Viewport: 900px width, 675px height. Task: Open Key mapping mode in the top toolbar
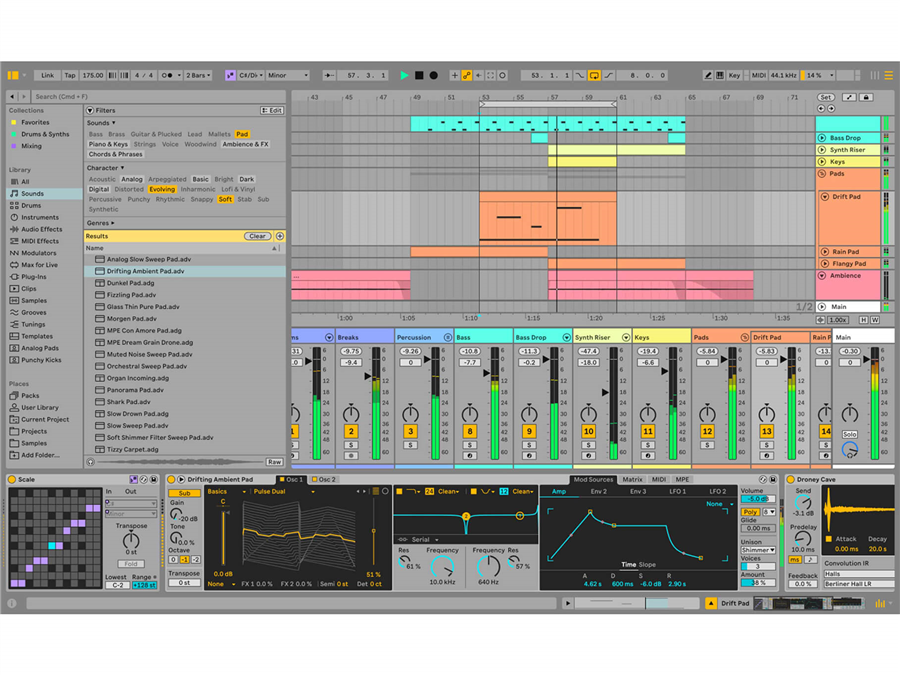pyautogui.click(x=733, y=73)
